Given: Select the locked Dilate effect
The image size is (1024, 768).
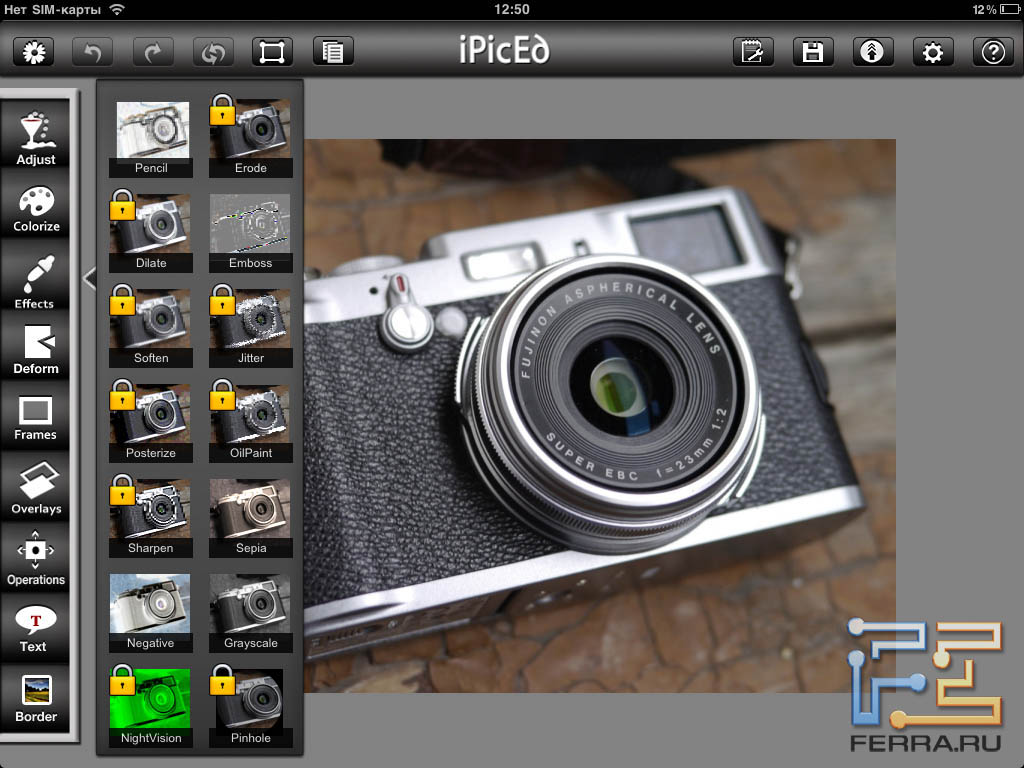Looking at the screenshot, I should (x=151, y=232).
